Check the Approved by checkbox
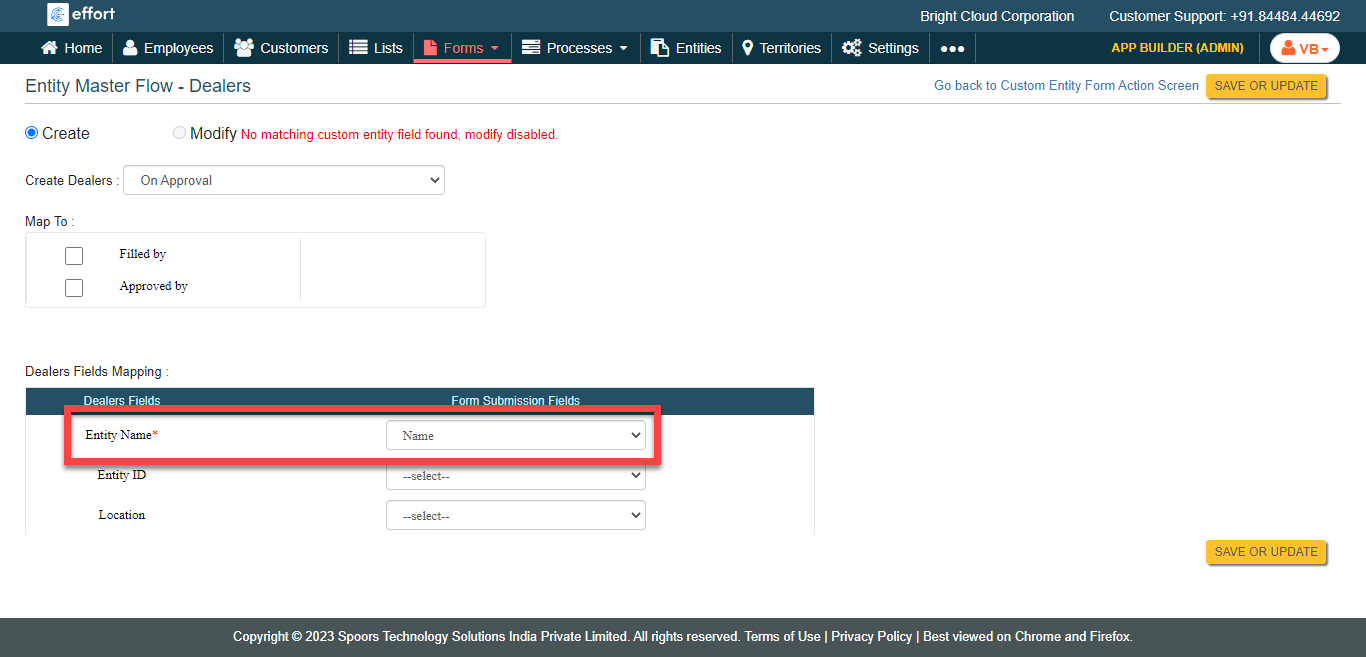This screenshot has width=1366, height=657. coord(74,288)
